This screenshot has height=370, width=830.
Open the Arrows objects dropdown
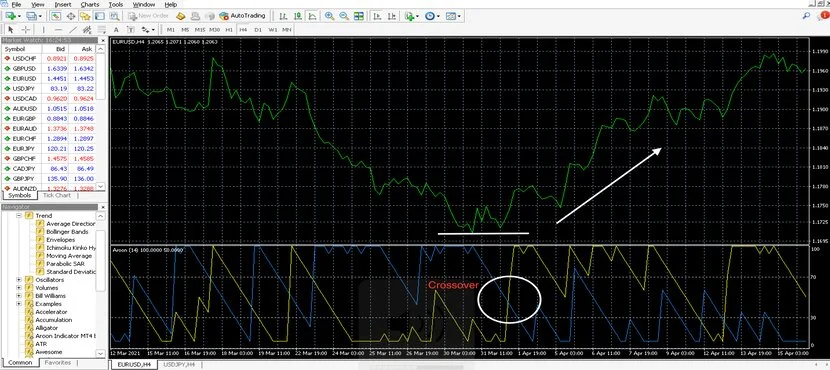(148, 30)
